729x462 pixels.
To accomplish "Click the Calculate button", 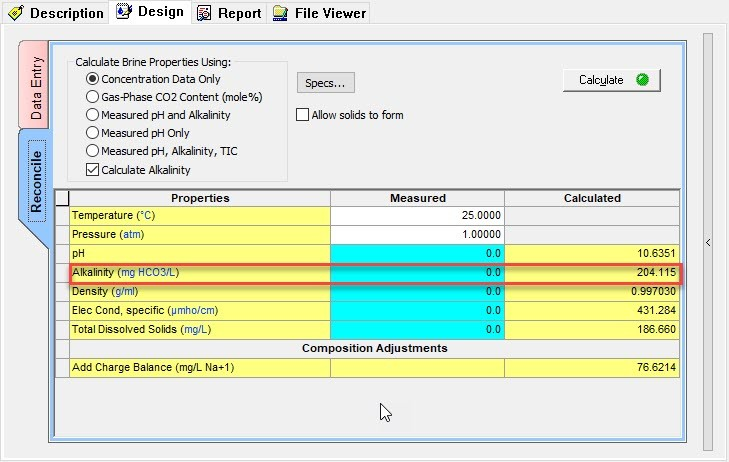I will 611,80.
